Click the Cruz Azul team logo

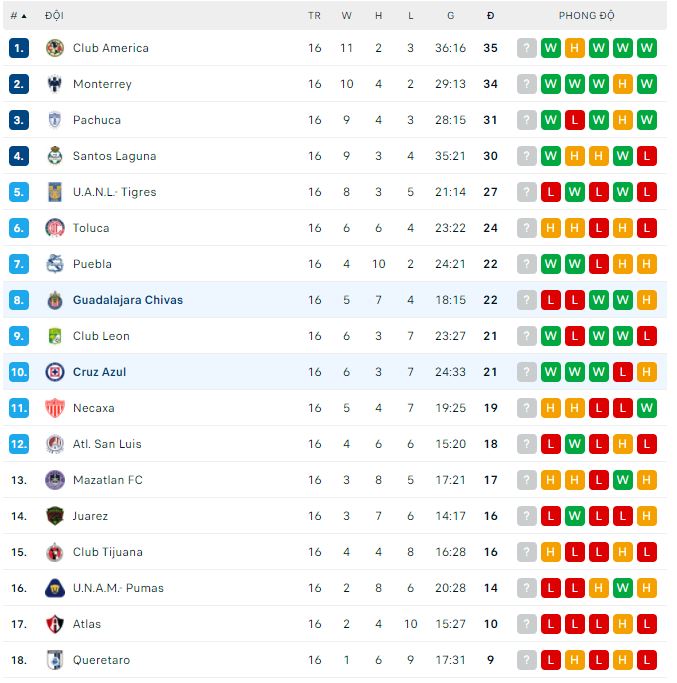click(55, 372)
